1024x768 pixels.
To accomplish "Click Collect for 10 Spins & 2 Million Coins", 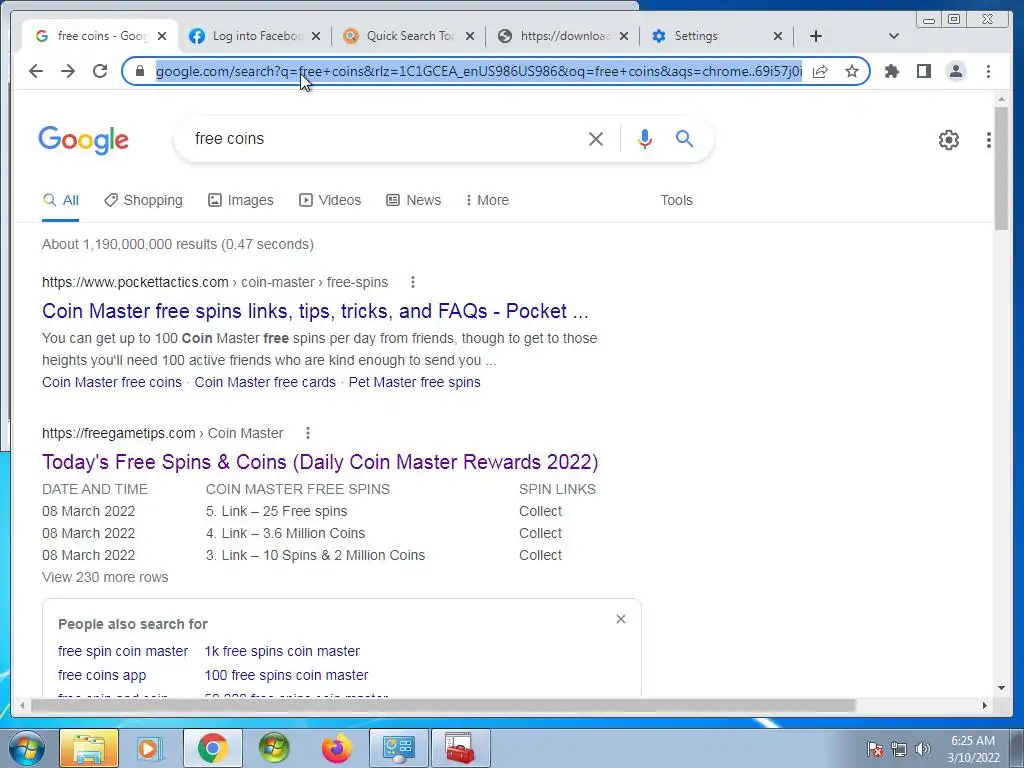I will pos(540,555).
